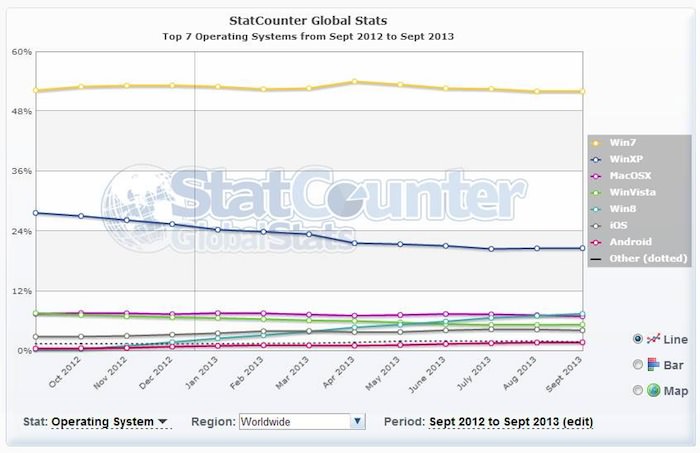The width and height of the screenshot is (700, 453).
Task: Select the Line radio button
Action: click(x=638, y=339)
